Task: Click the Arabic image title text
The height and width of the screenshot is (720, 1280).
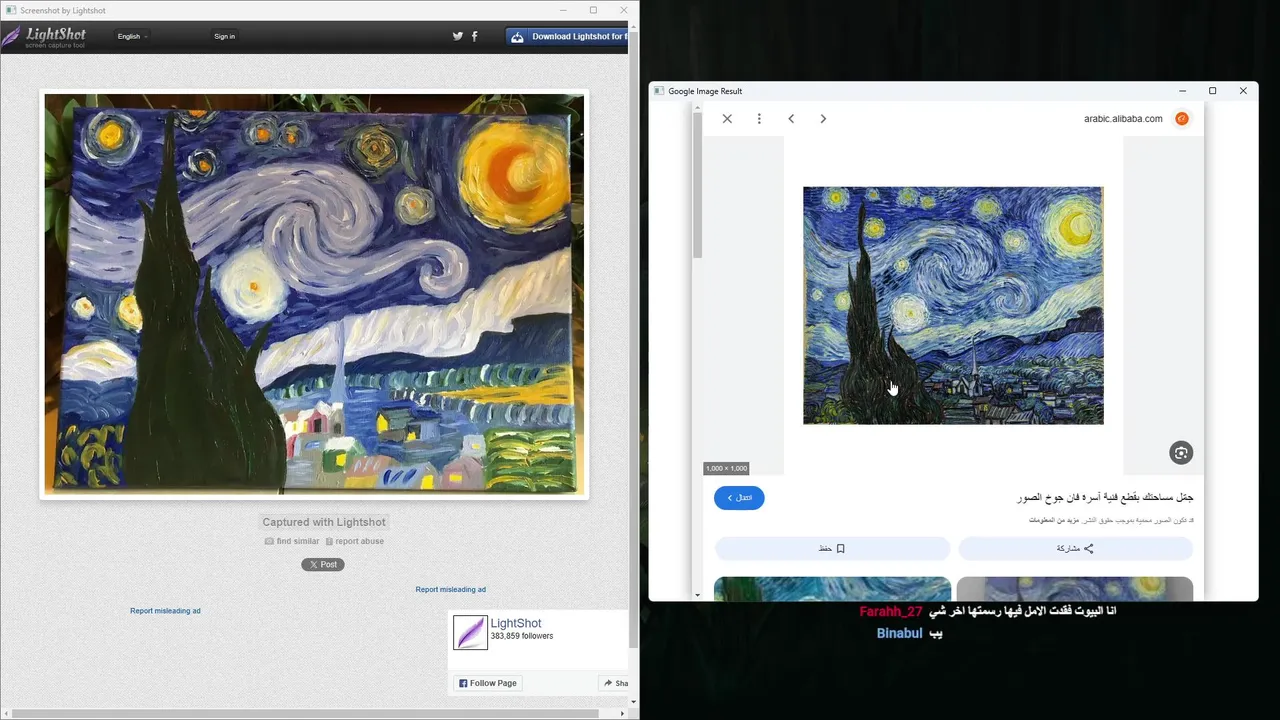Action: [1105, 497]
